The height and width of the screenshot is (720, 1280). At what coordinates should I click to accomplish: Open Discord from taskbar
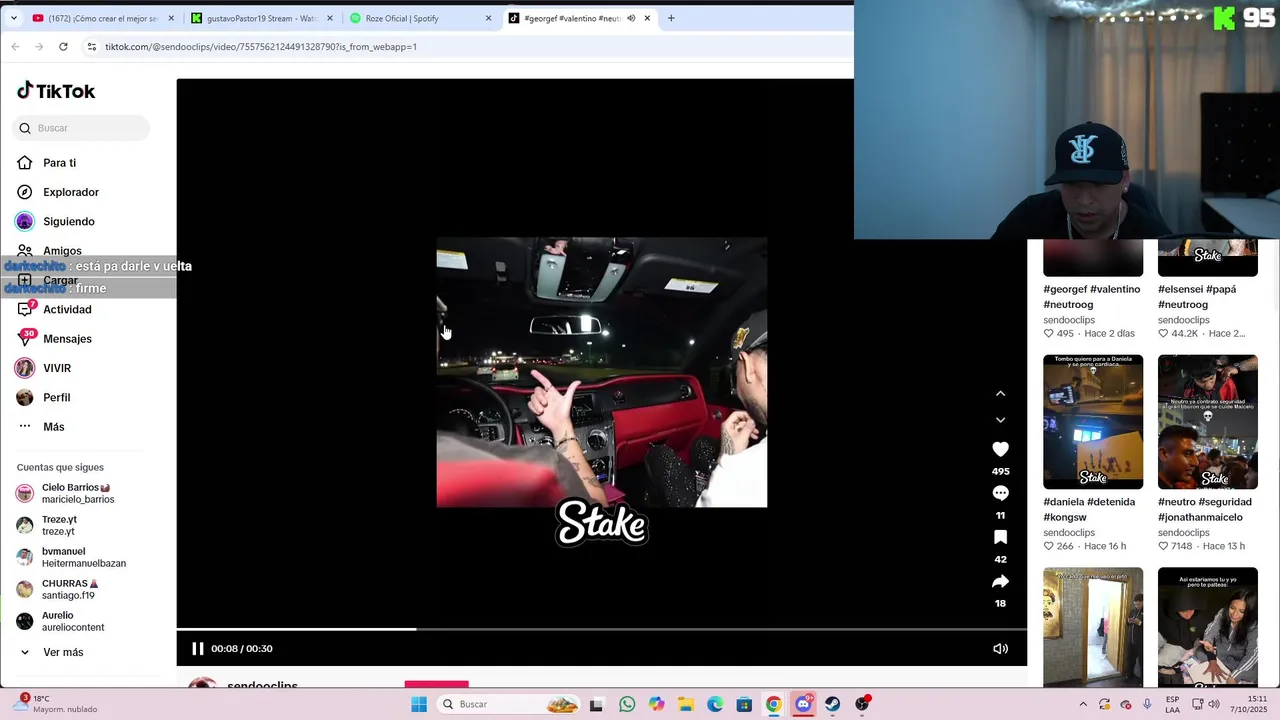tap(803, 704)
